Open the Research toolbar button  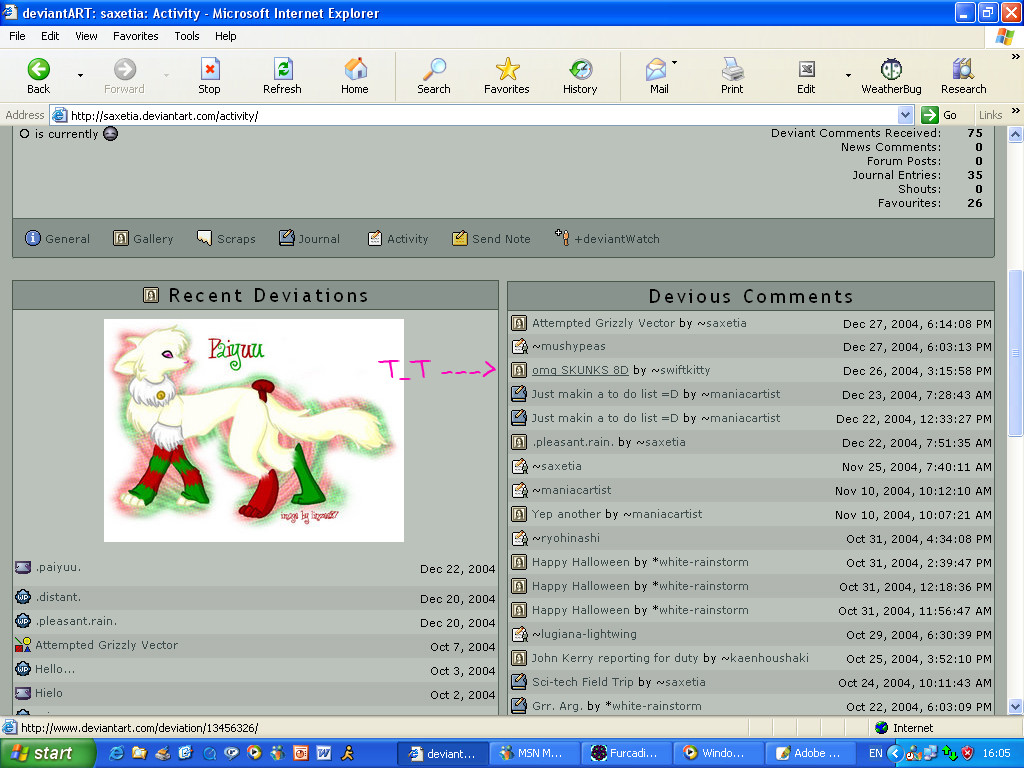[x=963, y=76]
